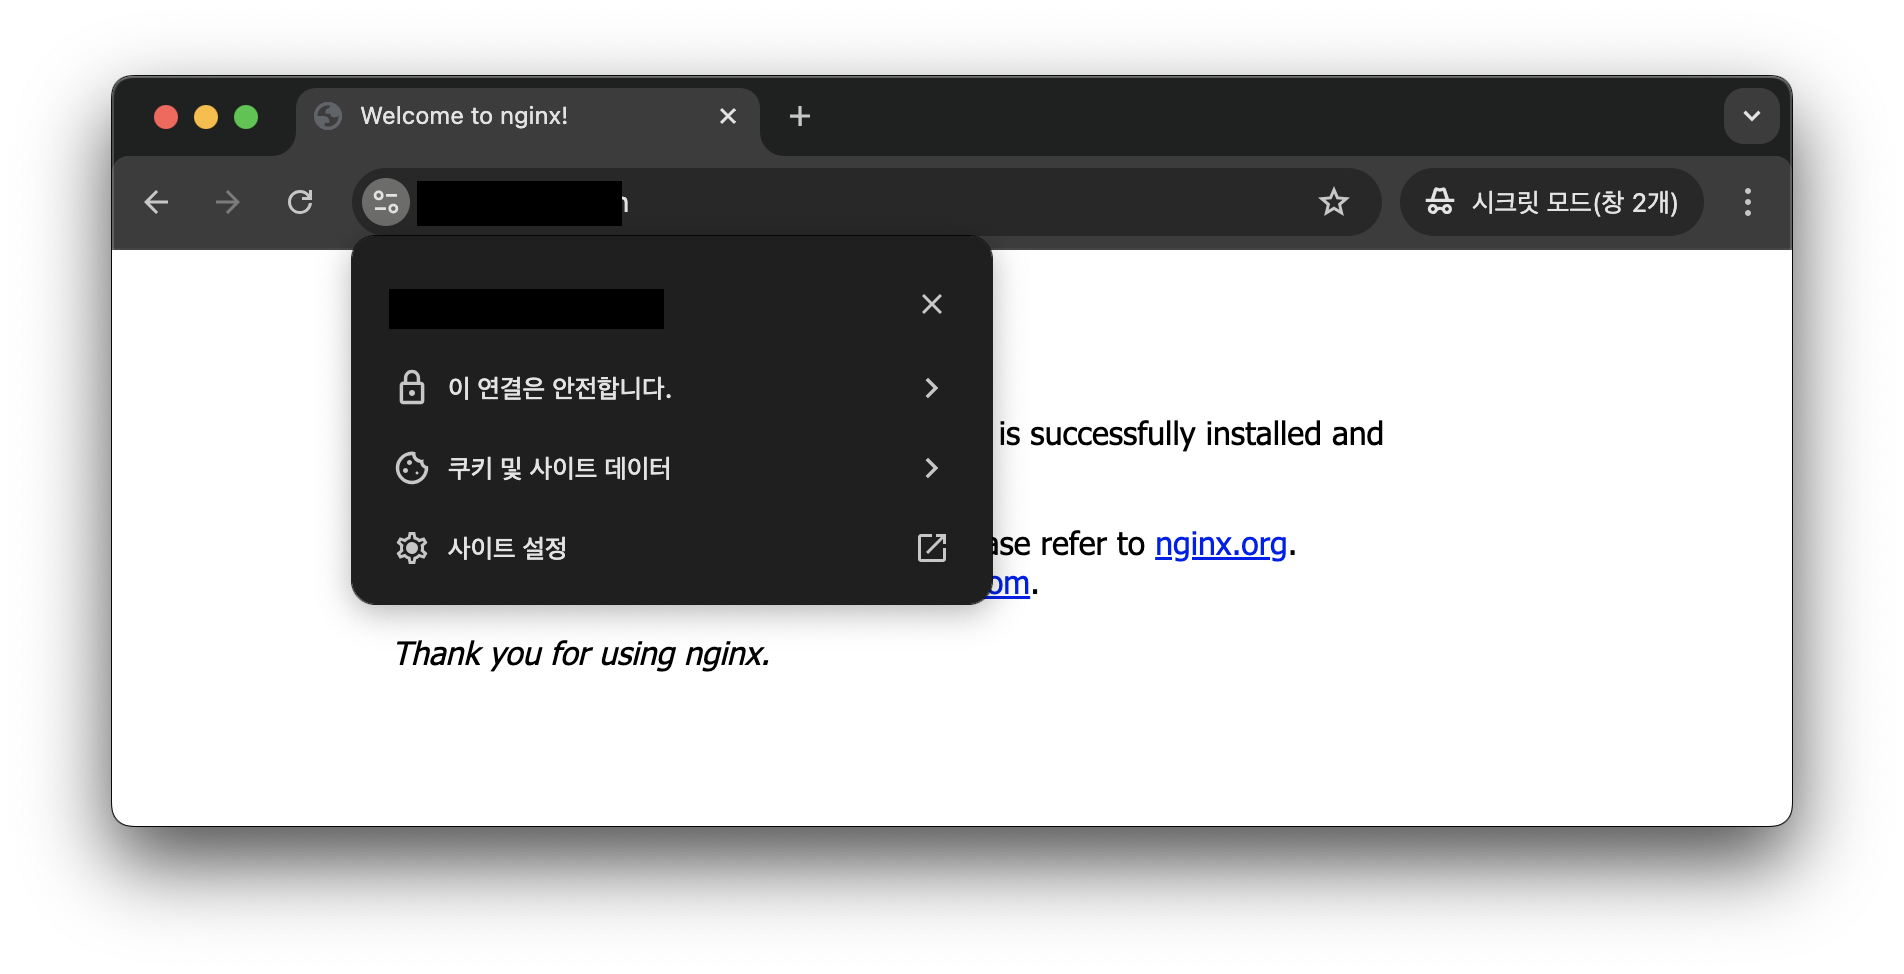Expand the cookies and site data chevron
The image size is (1904, 974).
pyautogui.click(x=932, y=468)
